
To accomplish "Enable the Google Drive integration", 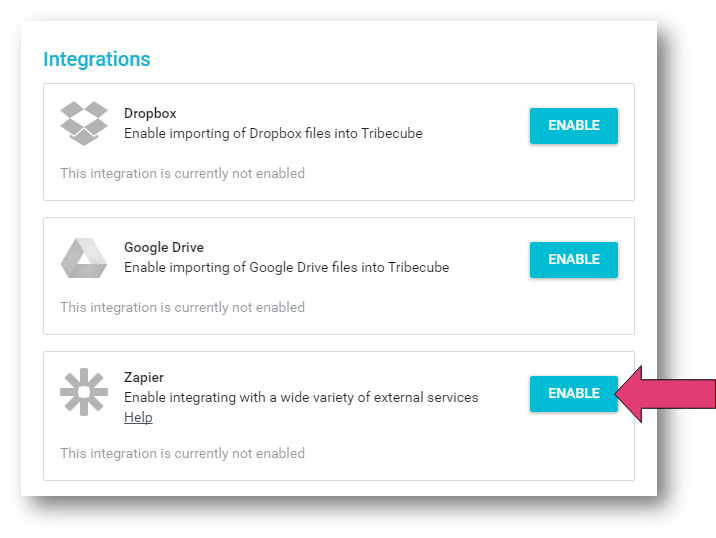I will click(574, 259).
